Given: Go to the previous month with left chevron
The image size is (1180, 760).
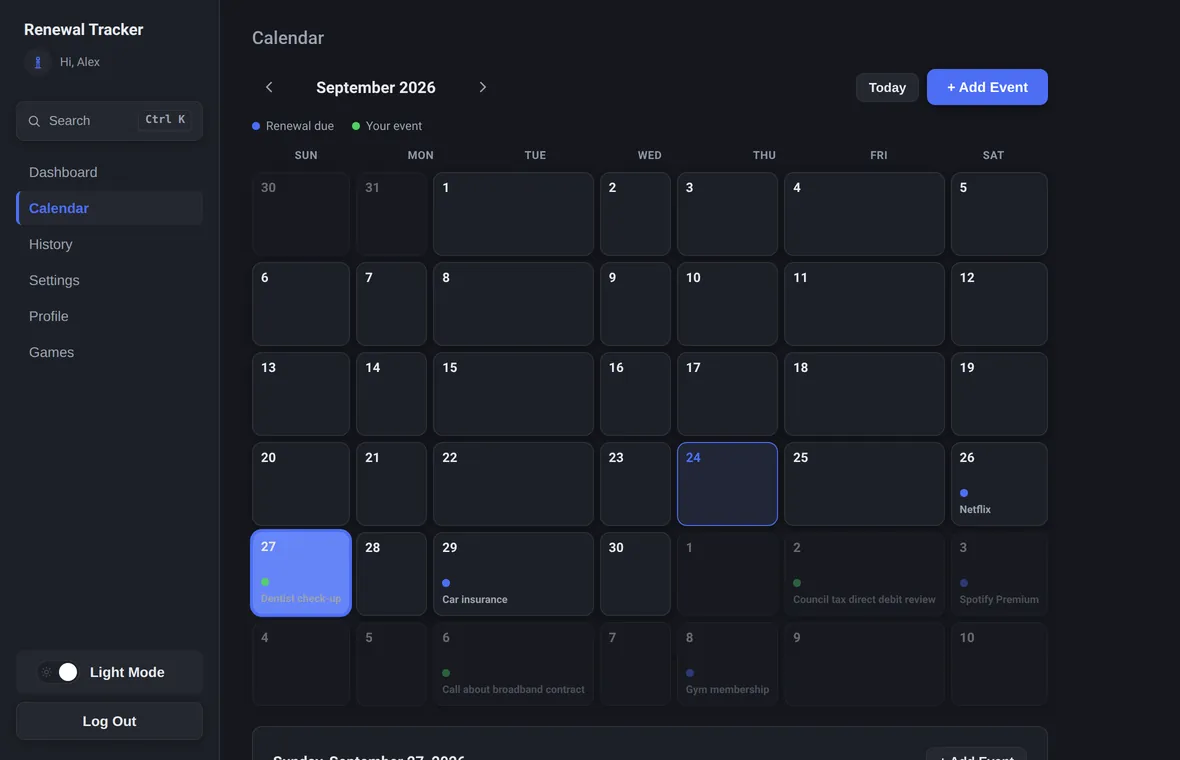Looking at the screenshot, I should 269,87.
